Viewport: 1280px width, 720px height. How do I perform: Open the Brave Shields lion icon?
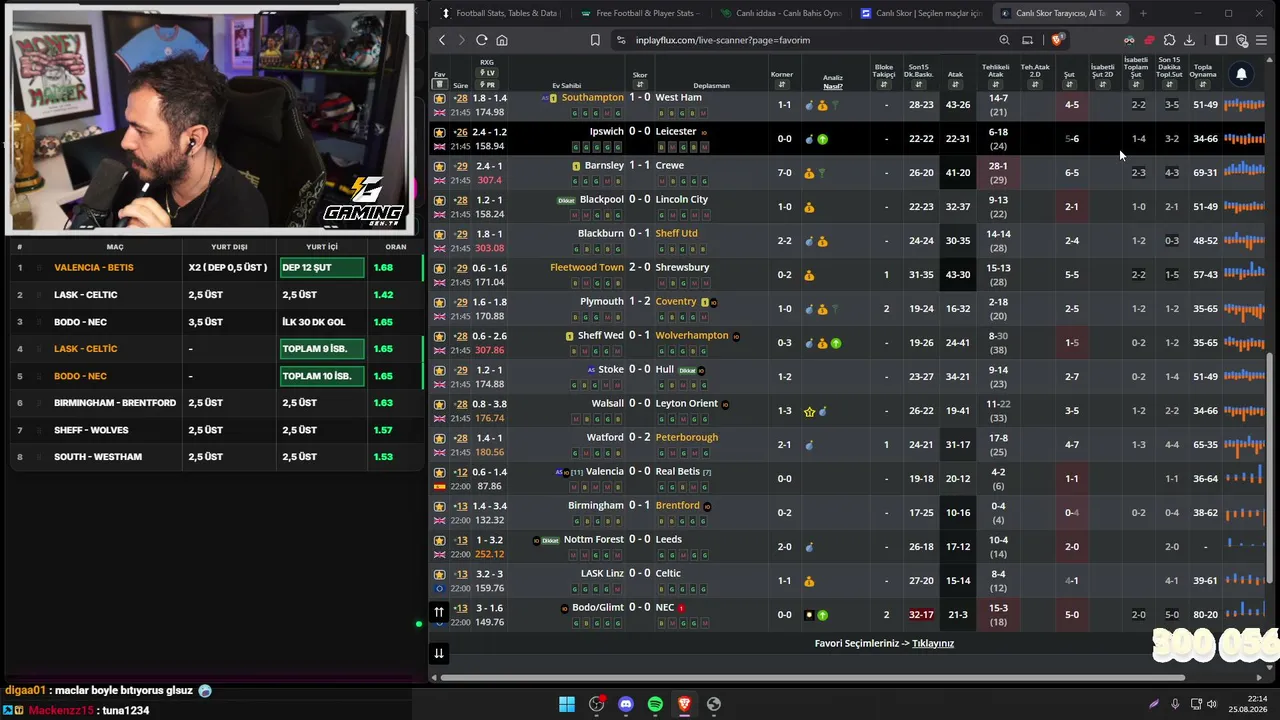(x=1058, y=40)
